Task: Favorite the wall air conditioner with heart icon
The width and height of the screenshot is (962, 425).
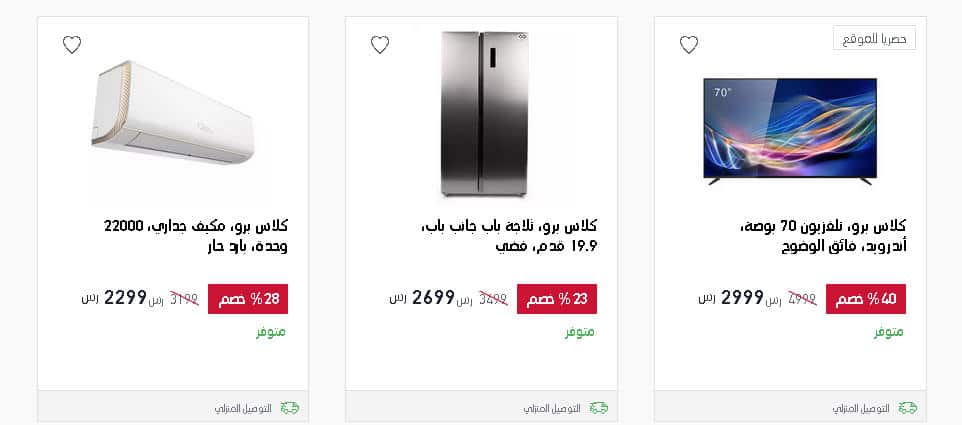Action: [x=72, y=45]
